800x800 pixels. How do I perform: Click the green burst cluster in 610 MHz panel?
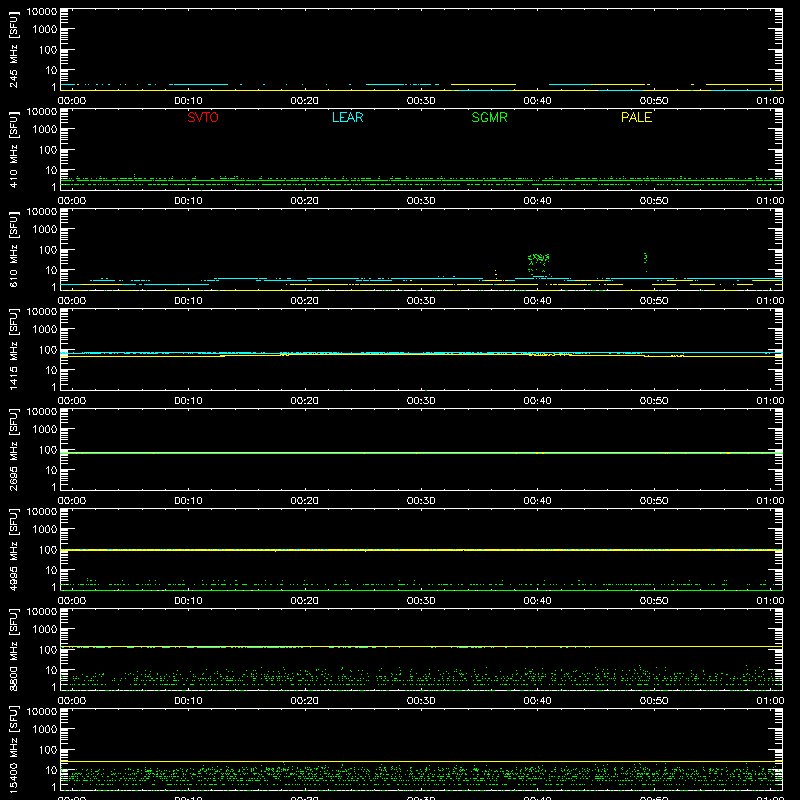click(x=538, y=264)
